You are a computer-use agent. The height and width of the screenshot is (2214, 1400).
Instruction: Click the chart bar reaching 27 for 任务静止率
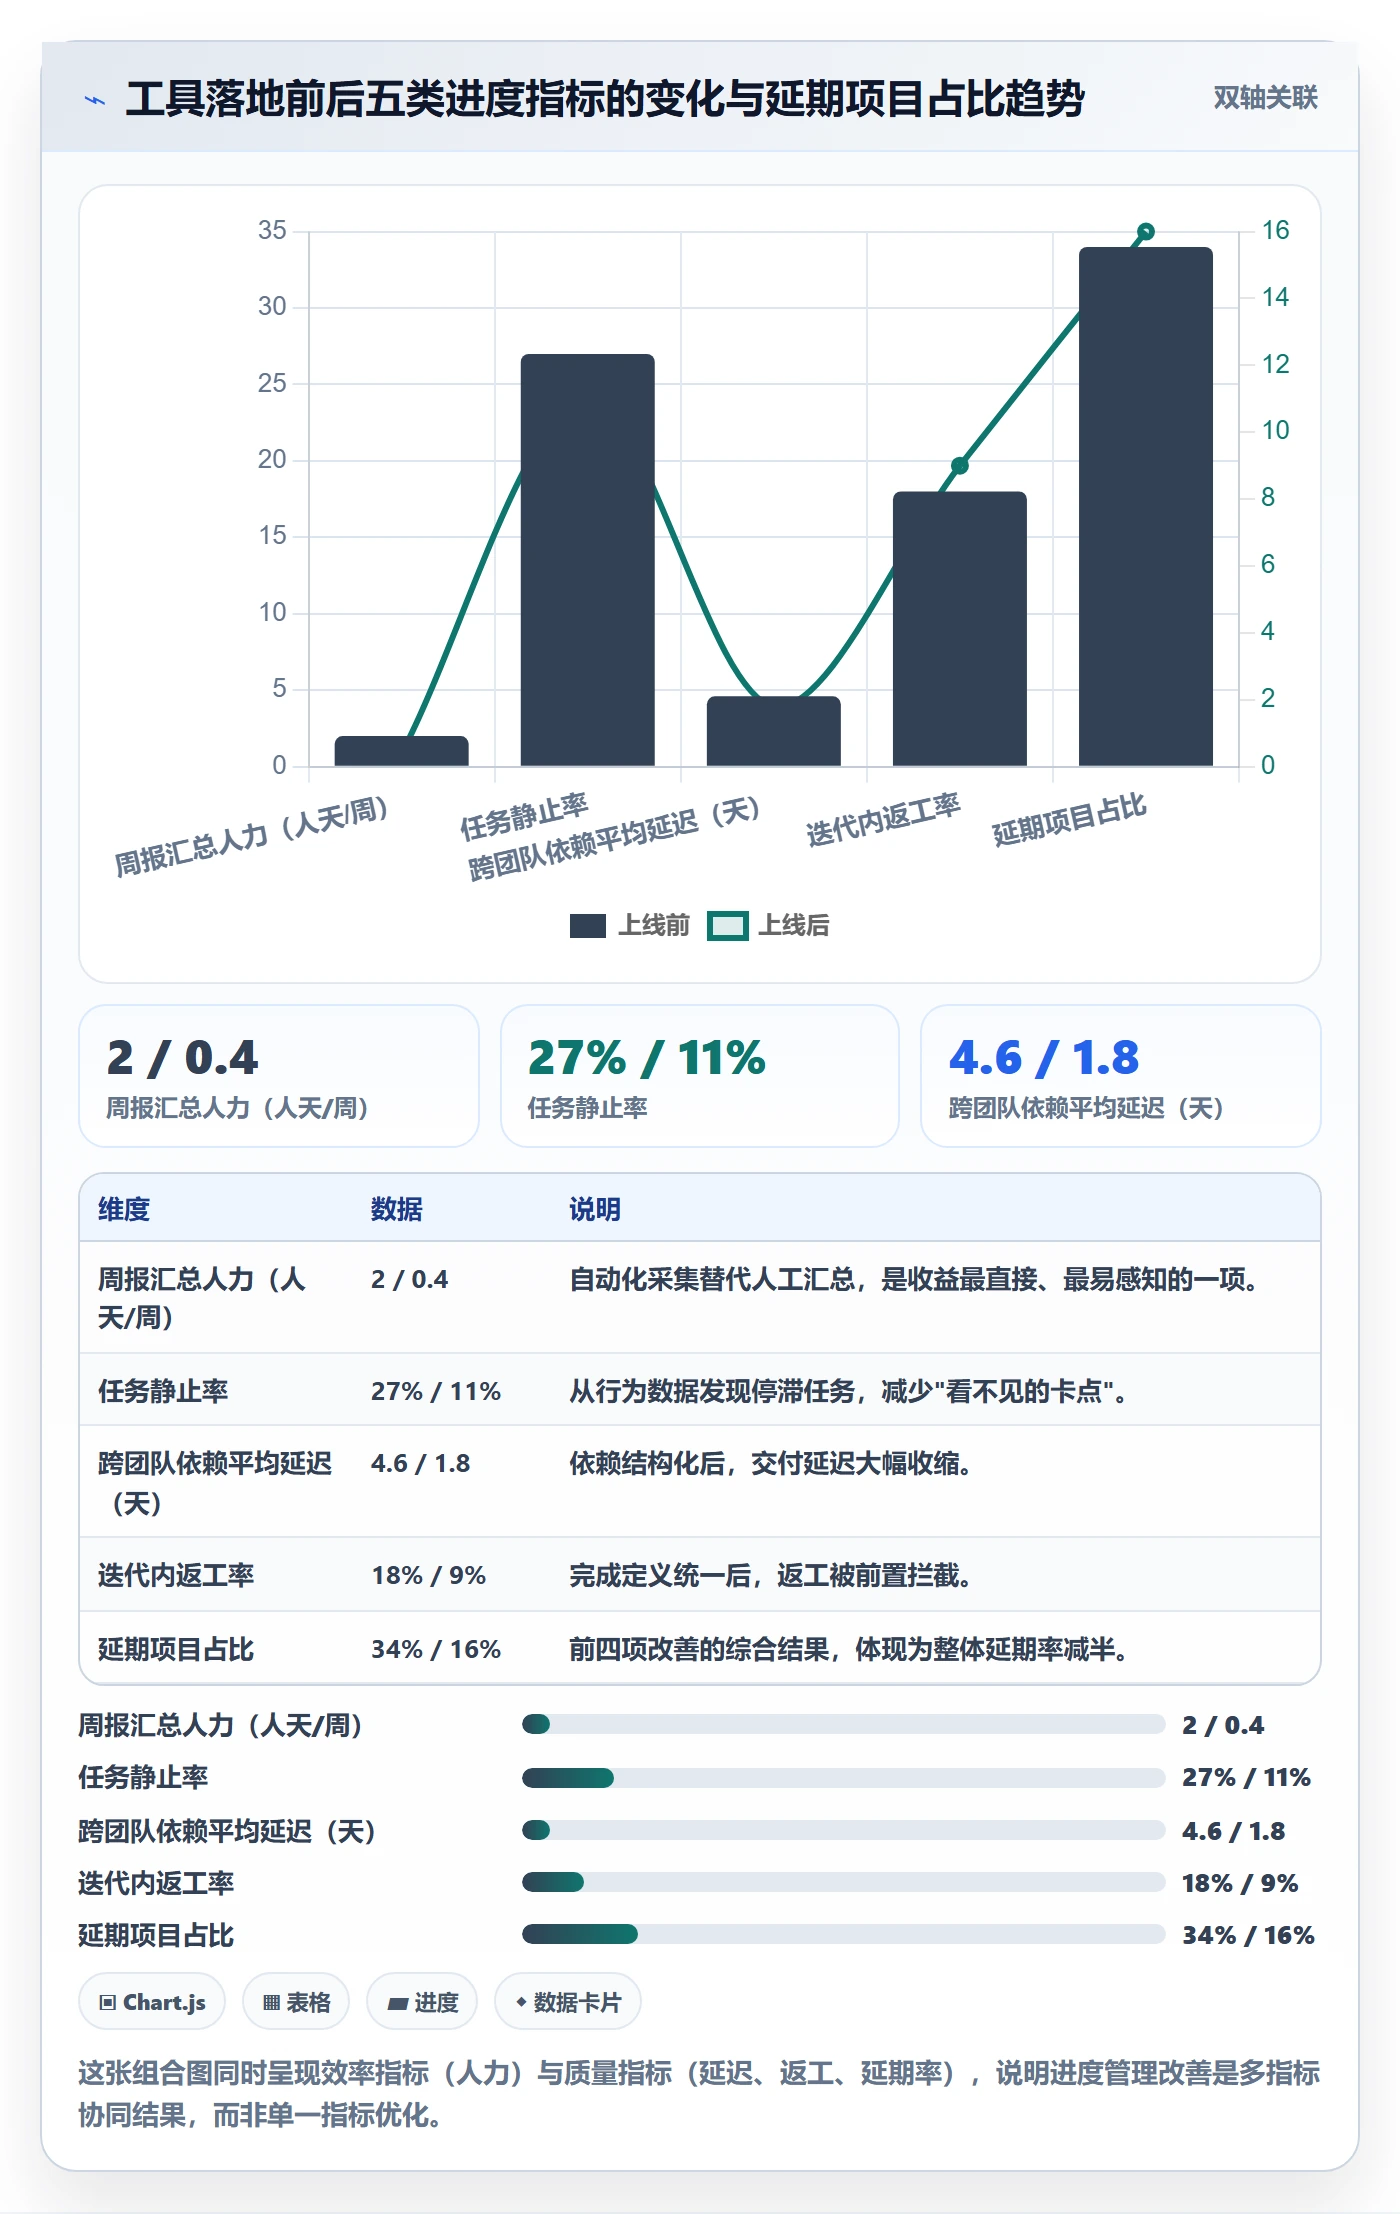(588, 560)
